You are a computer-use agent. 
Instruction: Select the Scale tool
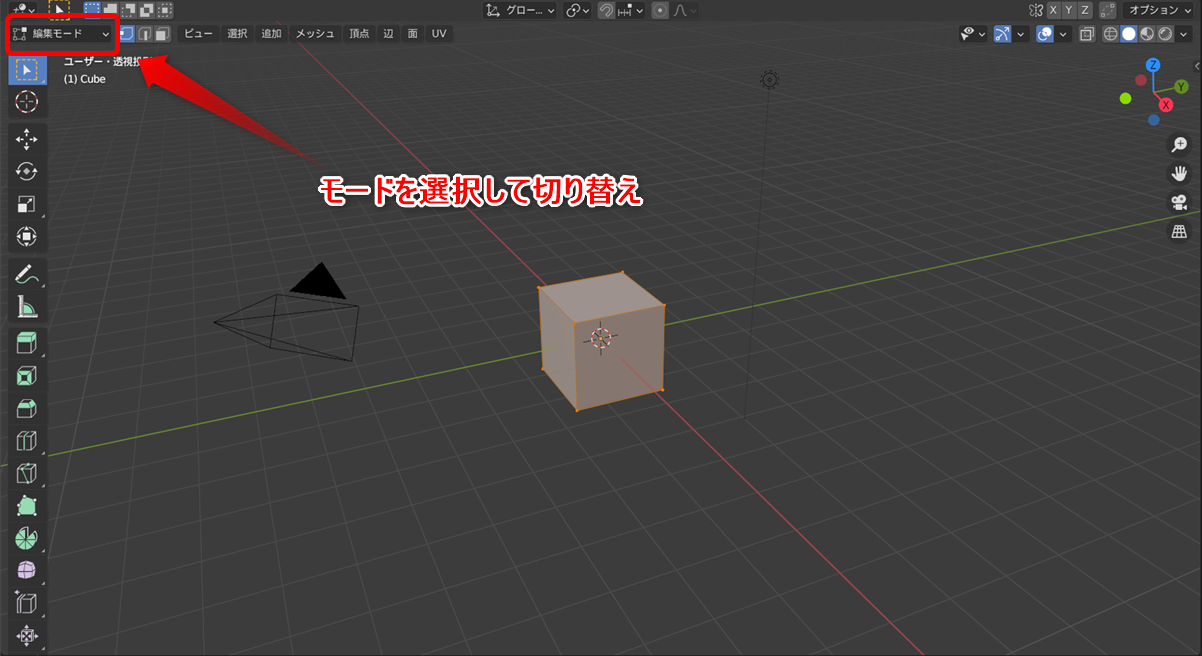tap(27, 204)
